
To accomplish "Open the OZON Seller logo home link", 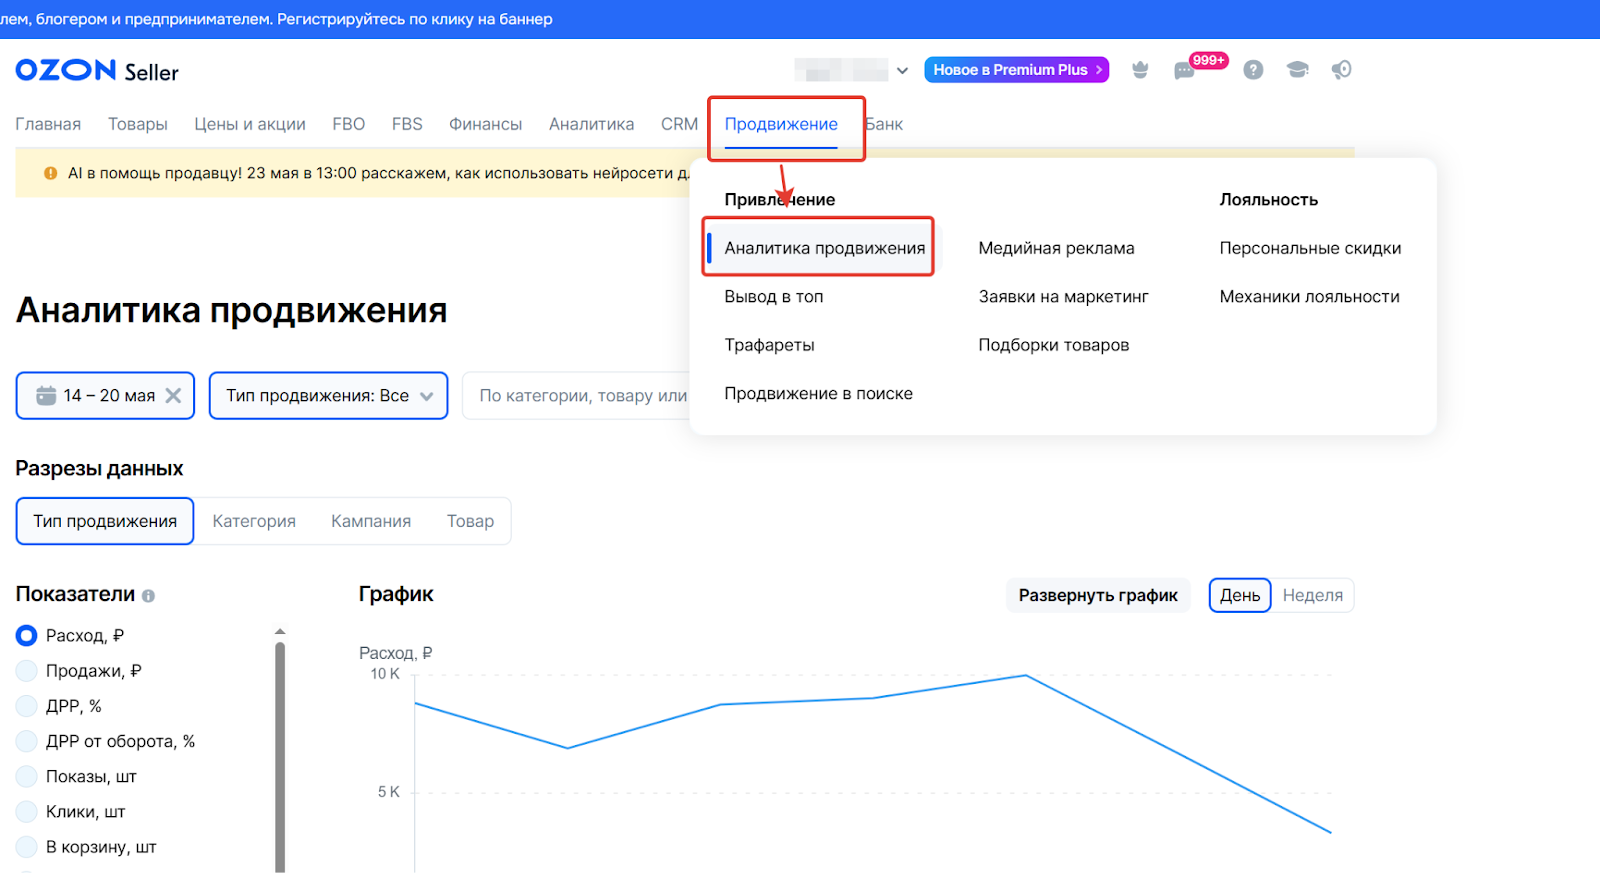I will click(x=97, y=71).
